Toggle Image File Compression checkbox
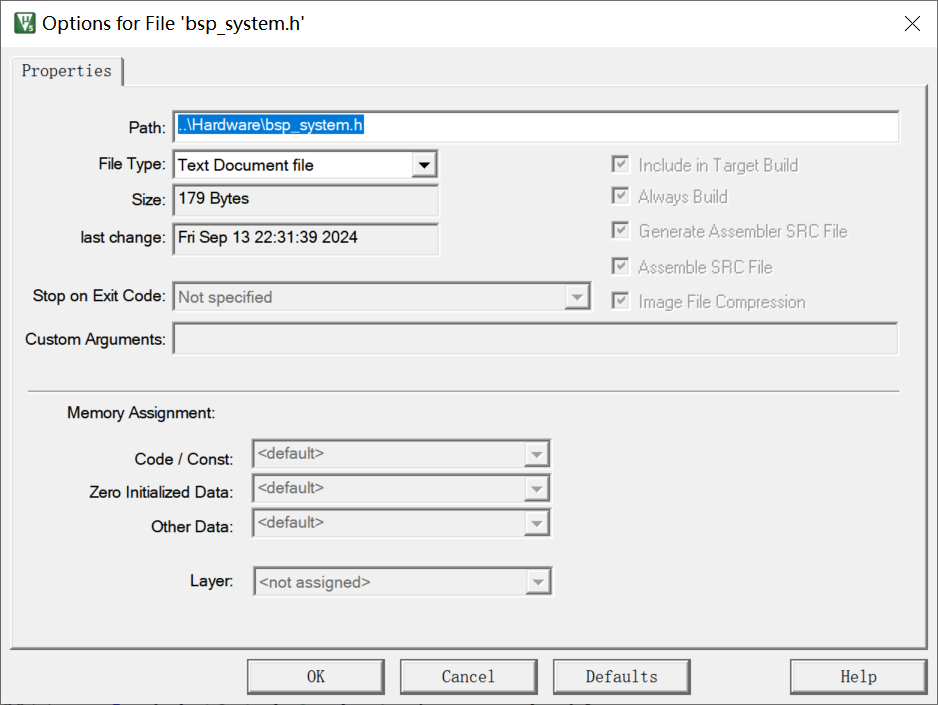The width and height of the screenshot is (938, 705). (621, 301)
